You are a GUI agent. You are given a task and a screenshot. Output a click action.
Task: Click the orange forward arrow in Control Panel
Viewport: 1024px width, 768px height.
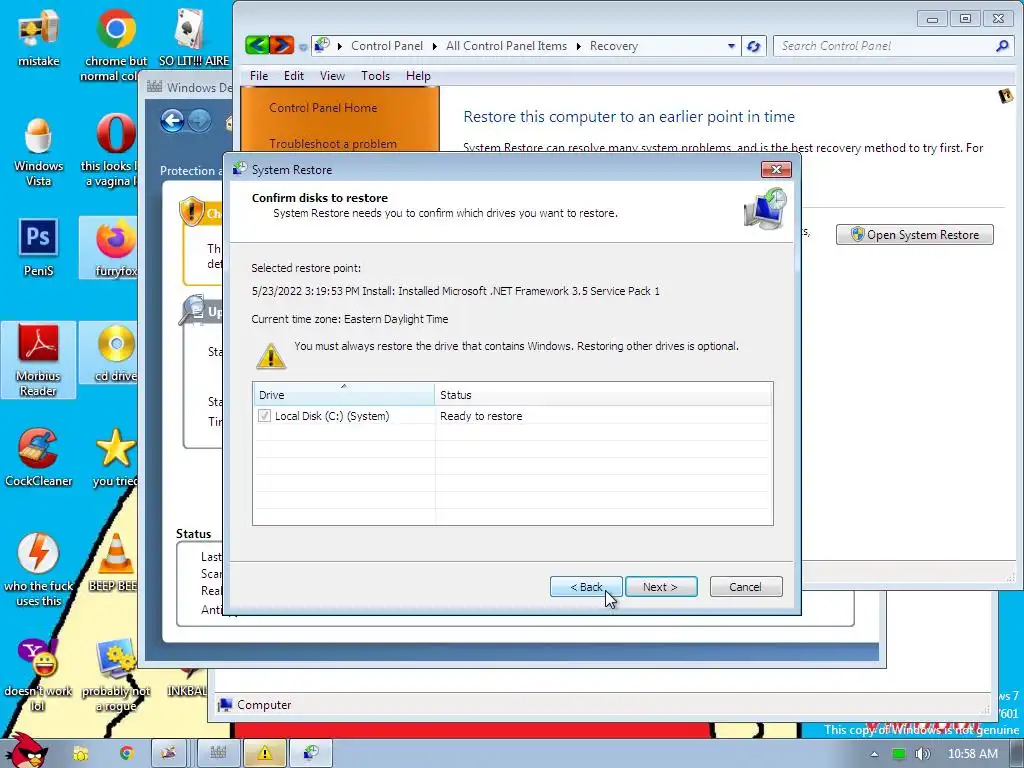pyautogui.click(x=281, y=45)
